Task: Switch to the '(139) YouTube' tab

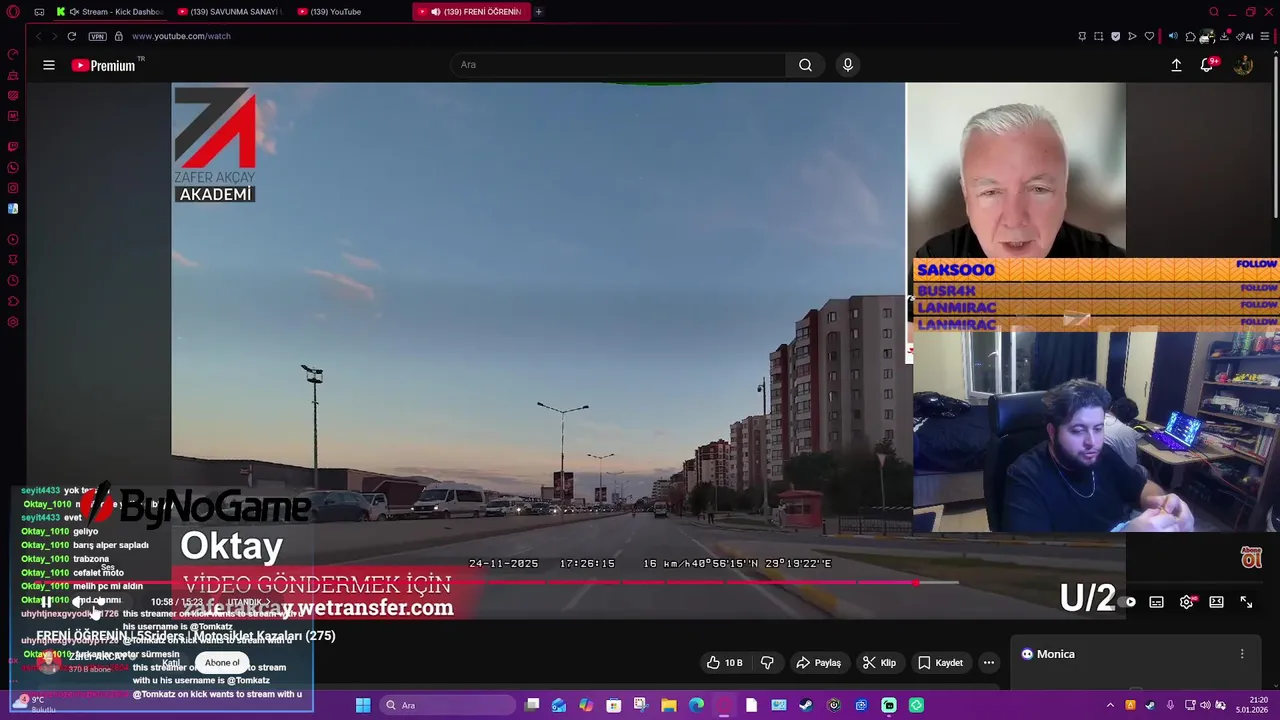Action: (x=349, y=12)
